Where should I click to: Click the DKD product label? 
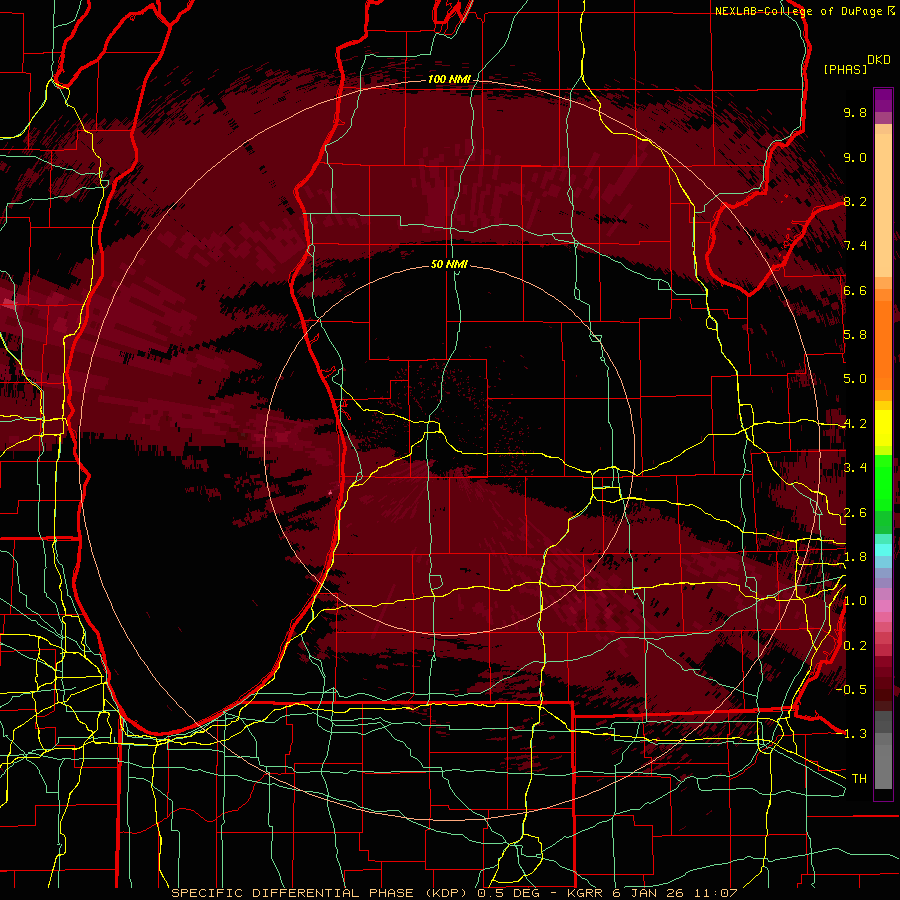(879, 60)
